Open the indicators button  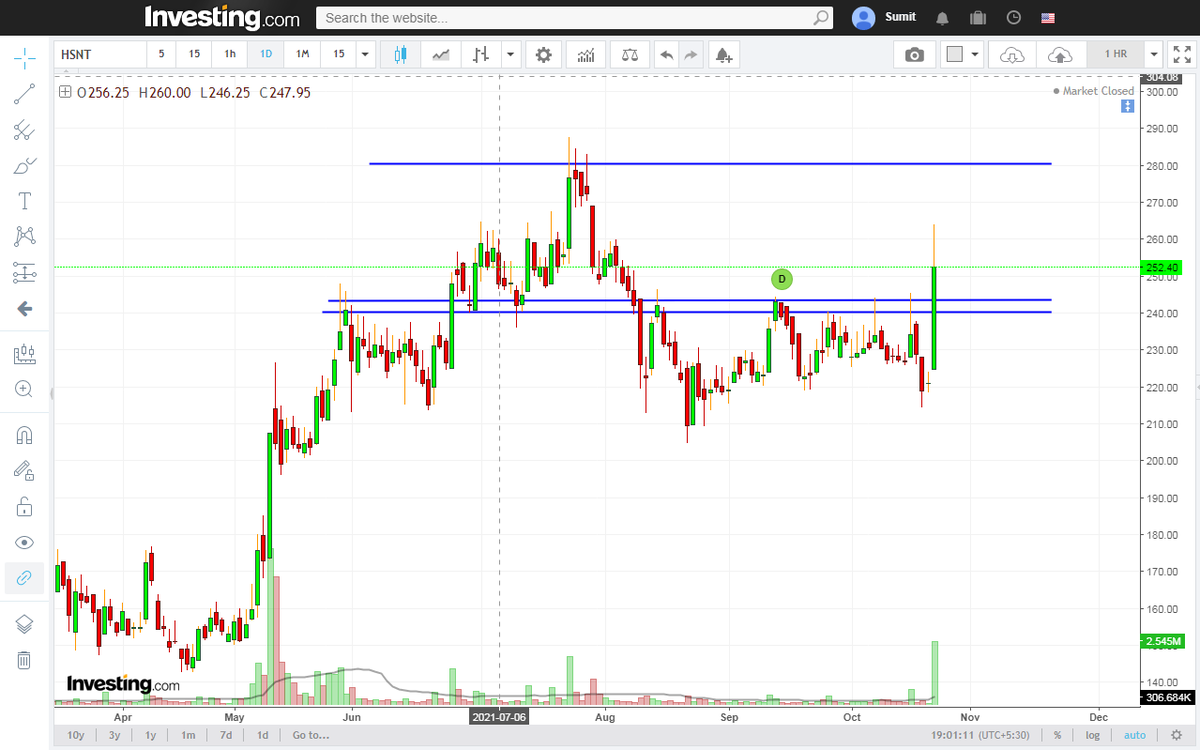[586, 54]
